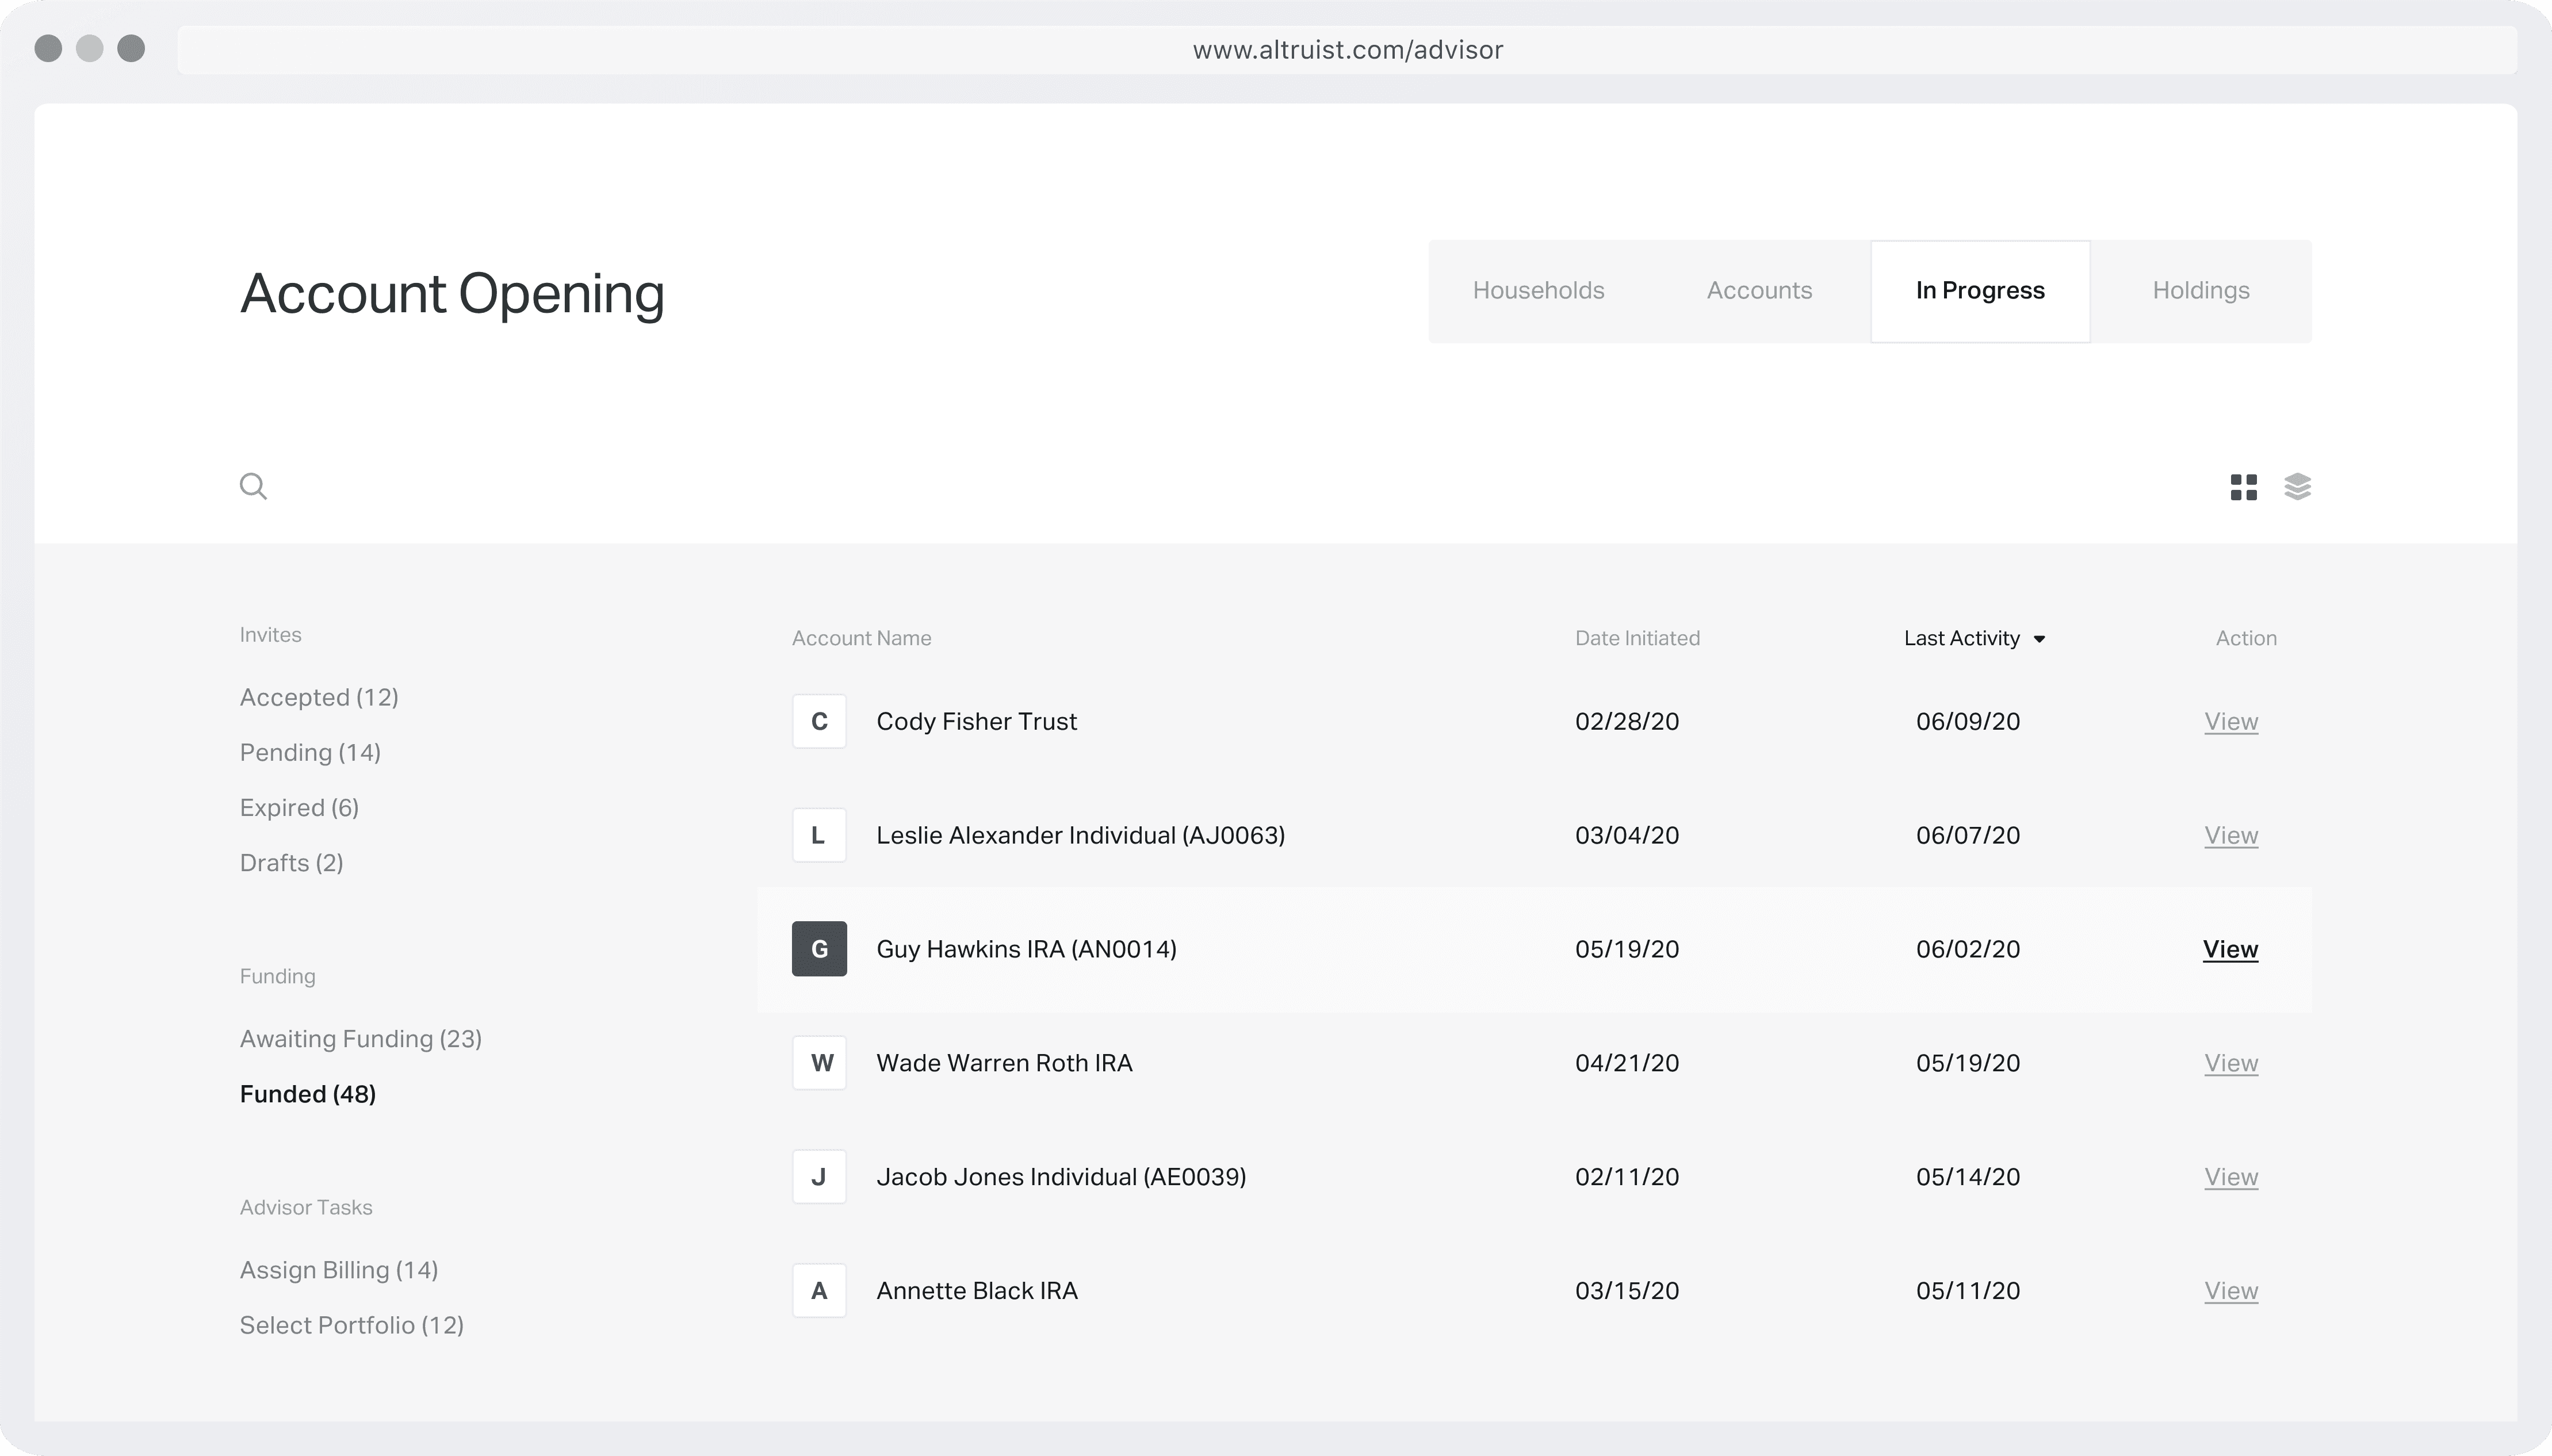View the Jacob Jones Individual account
Viewport: 2552px width, 1456px height.
pos(2231,1177)
